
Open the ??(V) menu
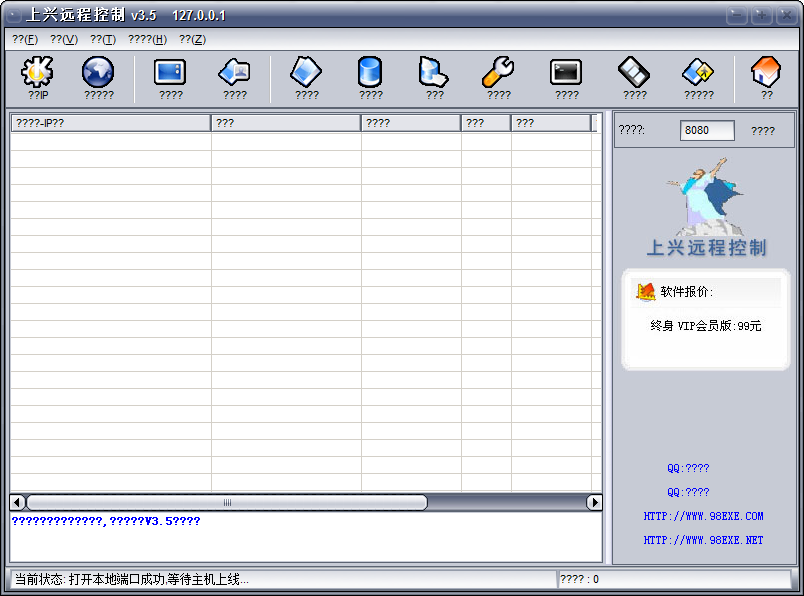pos(64,39)
